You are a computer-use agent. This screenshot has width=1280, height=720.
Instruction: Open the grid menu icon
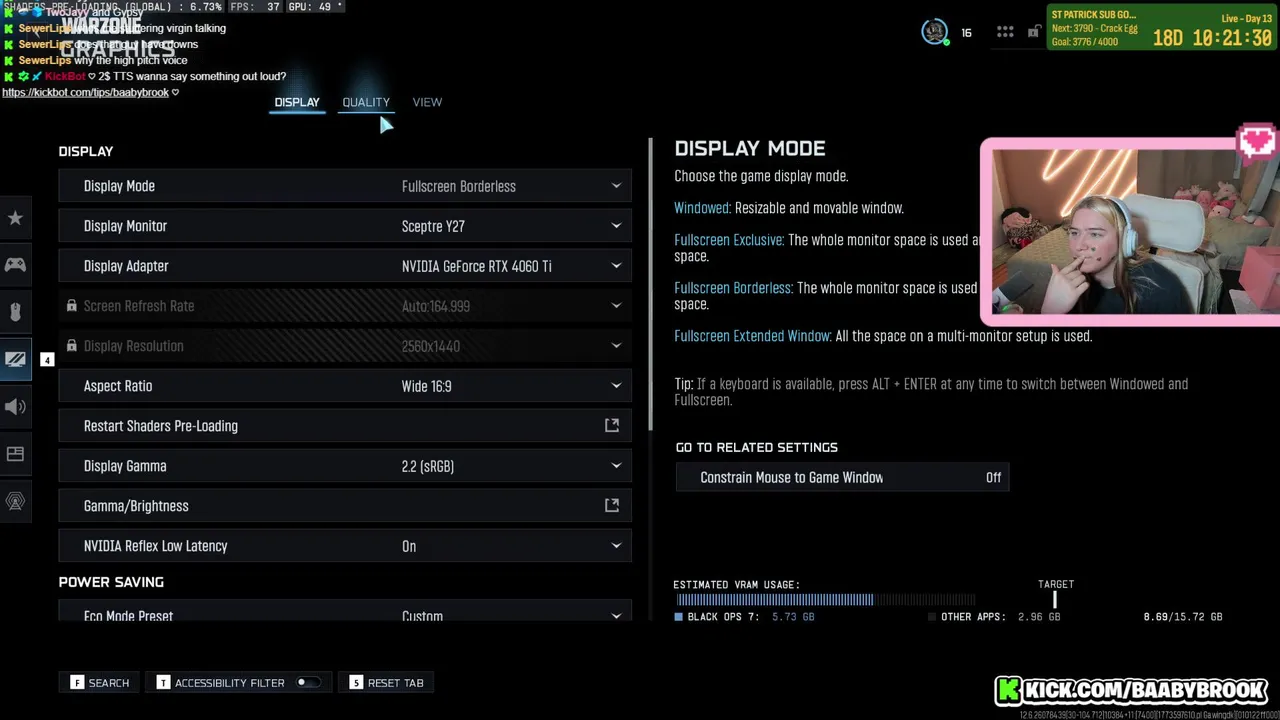click(1005, 32)
